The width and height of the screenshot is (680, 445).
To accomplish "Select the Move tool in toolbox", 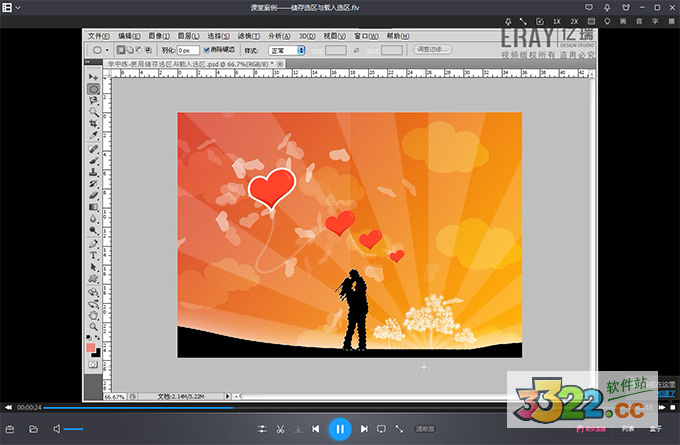I will pos(94,77).
